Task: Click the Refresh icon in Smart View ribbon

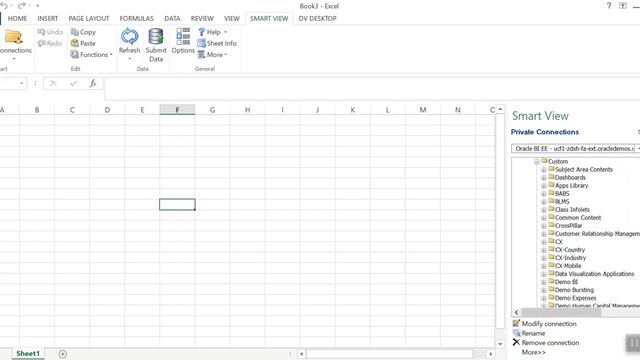Action: [x=129, y=37]
